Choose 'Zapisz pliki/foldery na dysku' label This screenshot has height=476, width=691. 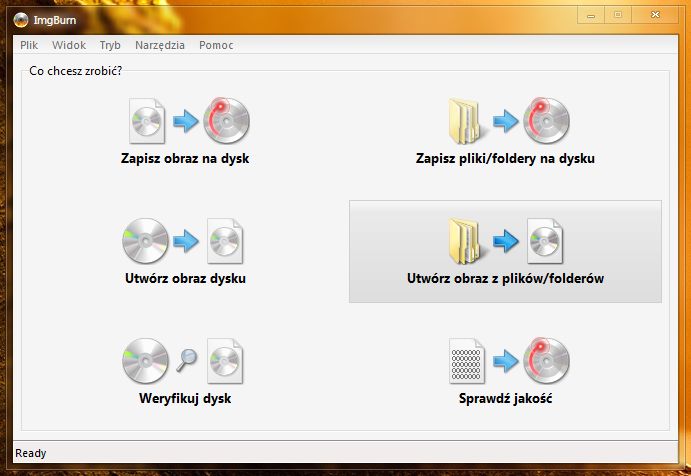pos(505,158)
